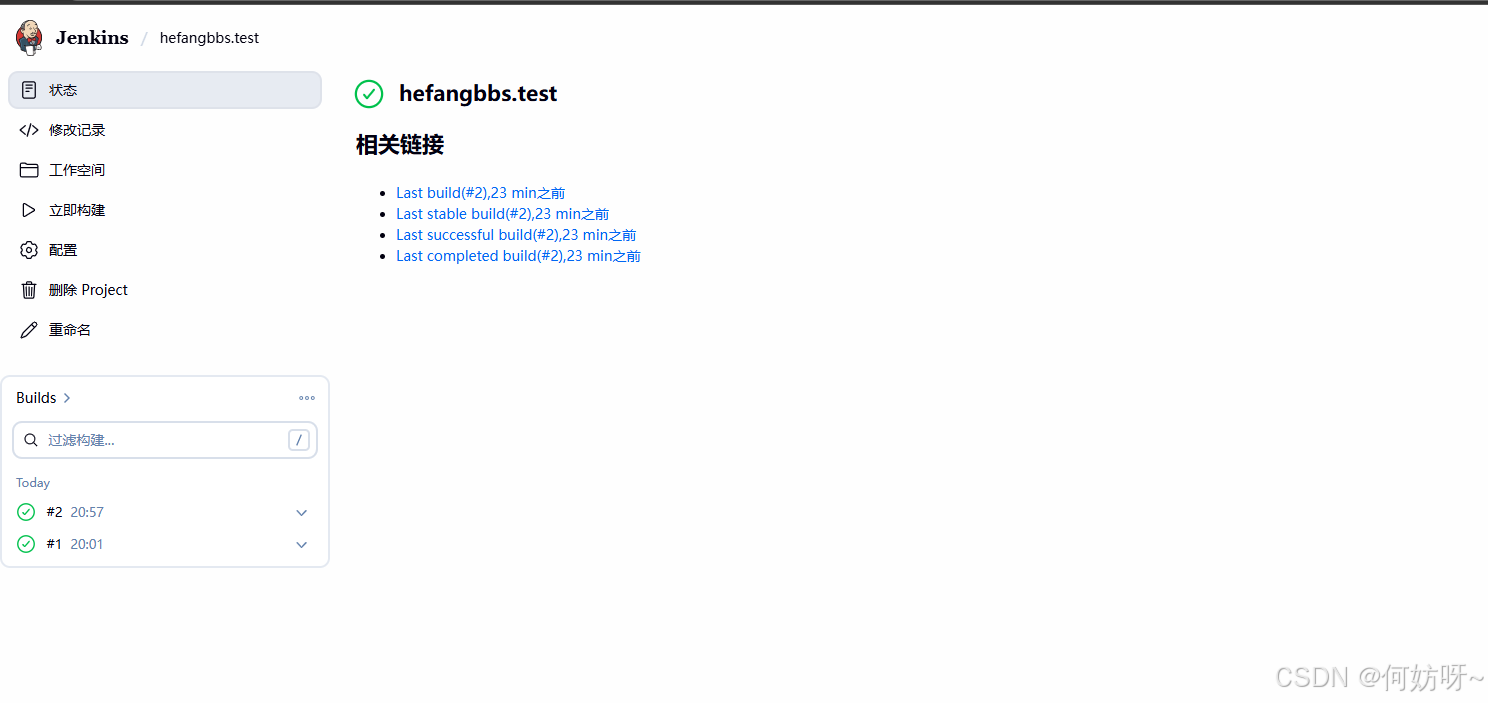This screenshot has height=703, width=1488.
Task: Click the 20:01 build timestamp
Action: (x=87, y=544)
